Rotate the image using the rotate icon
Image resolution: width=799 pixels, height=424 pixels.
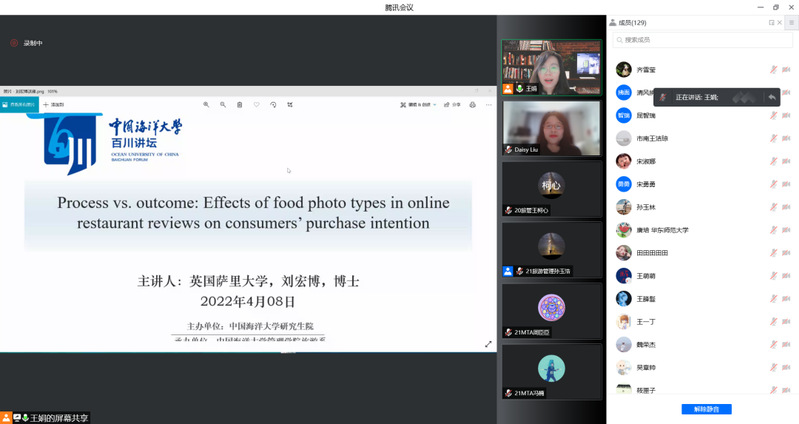click(x=273, y=104)
